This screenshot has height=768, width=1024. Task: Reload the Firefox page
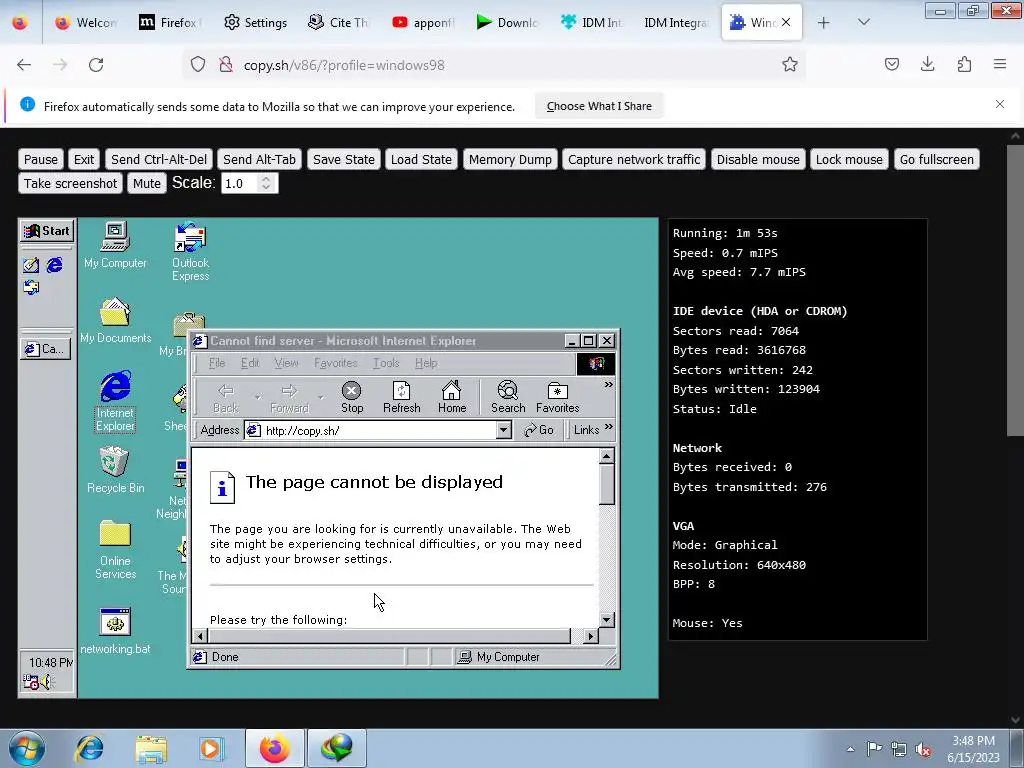point(96,65)
